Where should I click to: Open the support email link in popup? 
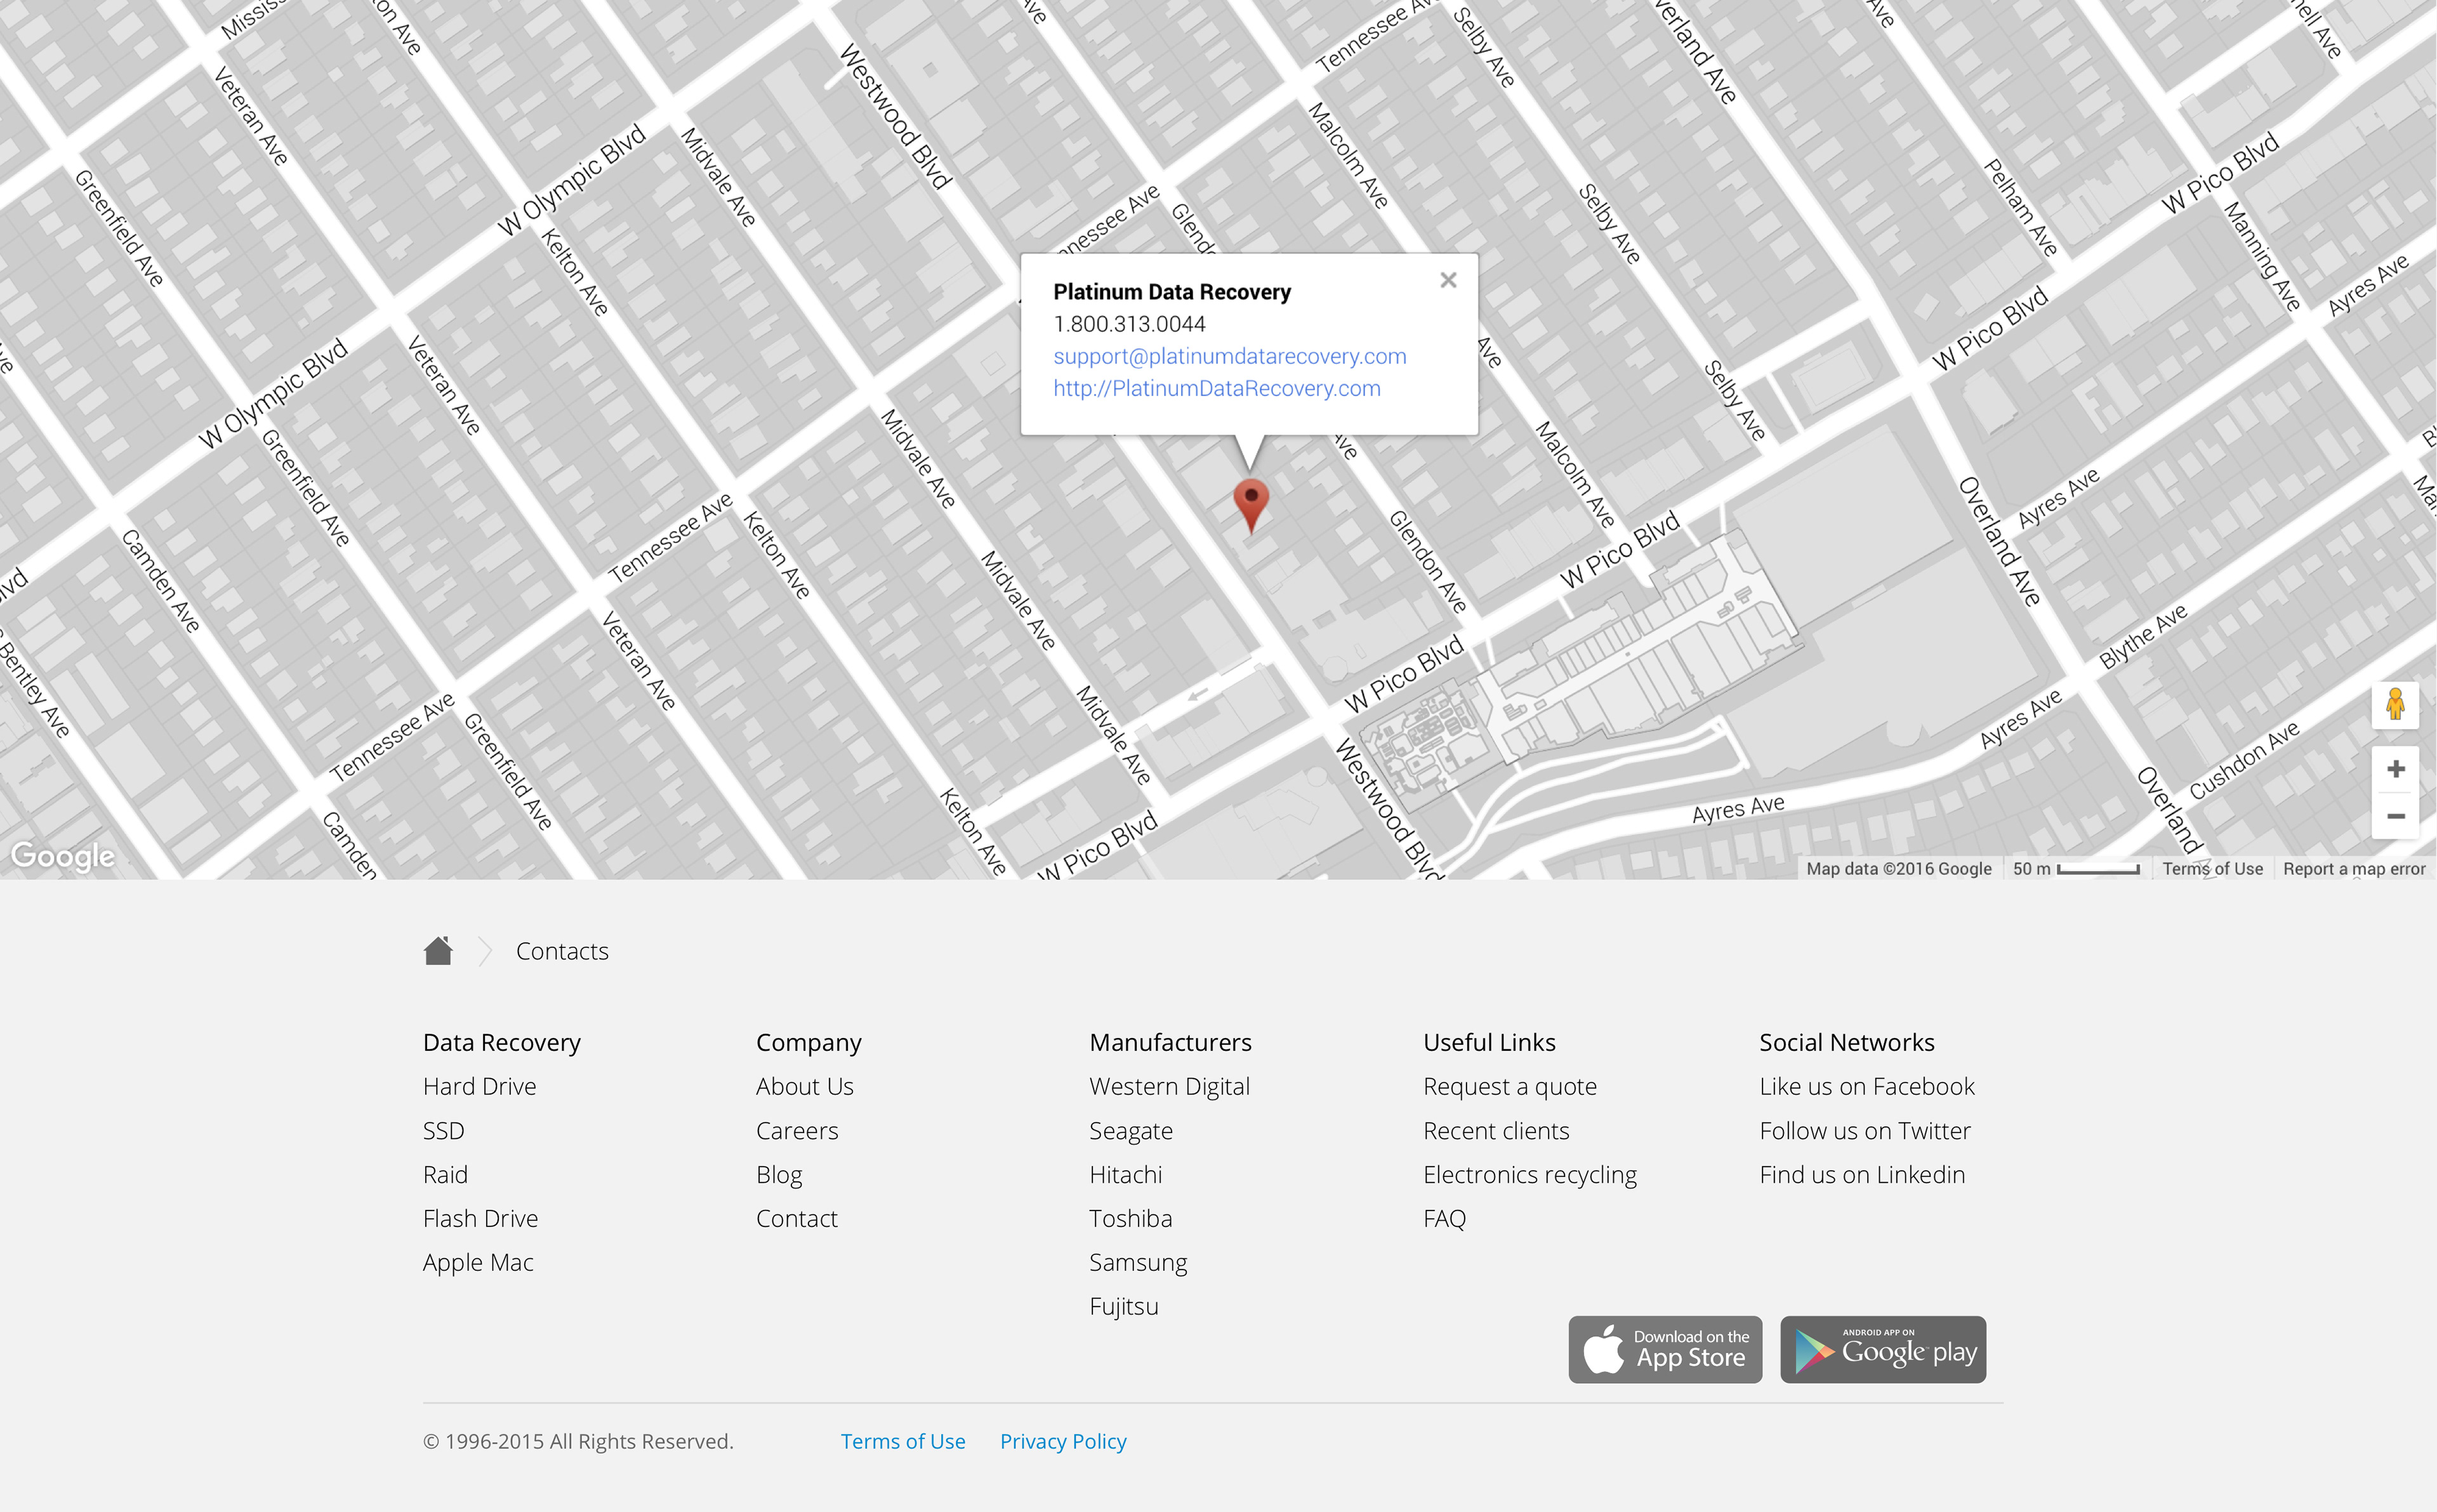[1229, 357]
